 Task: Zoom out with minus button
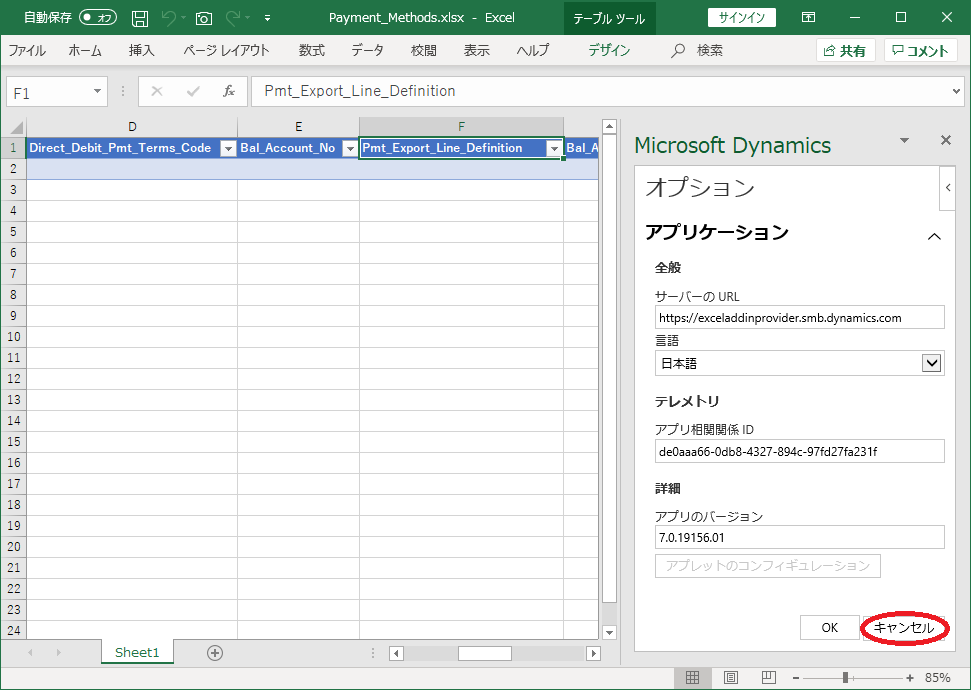796,678
